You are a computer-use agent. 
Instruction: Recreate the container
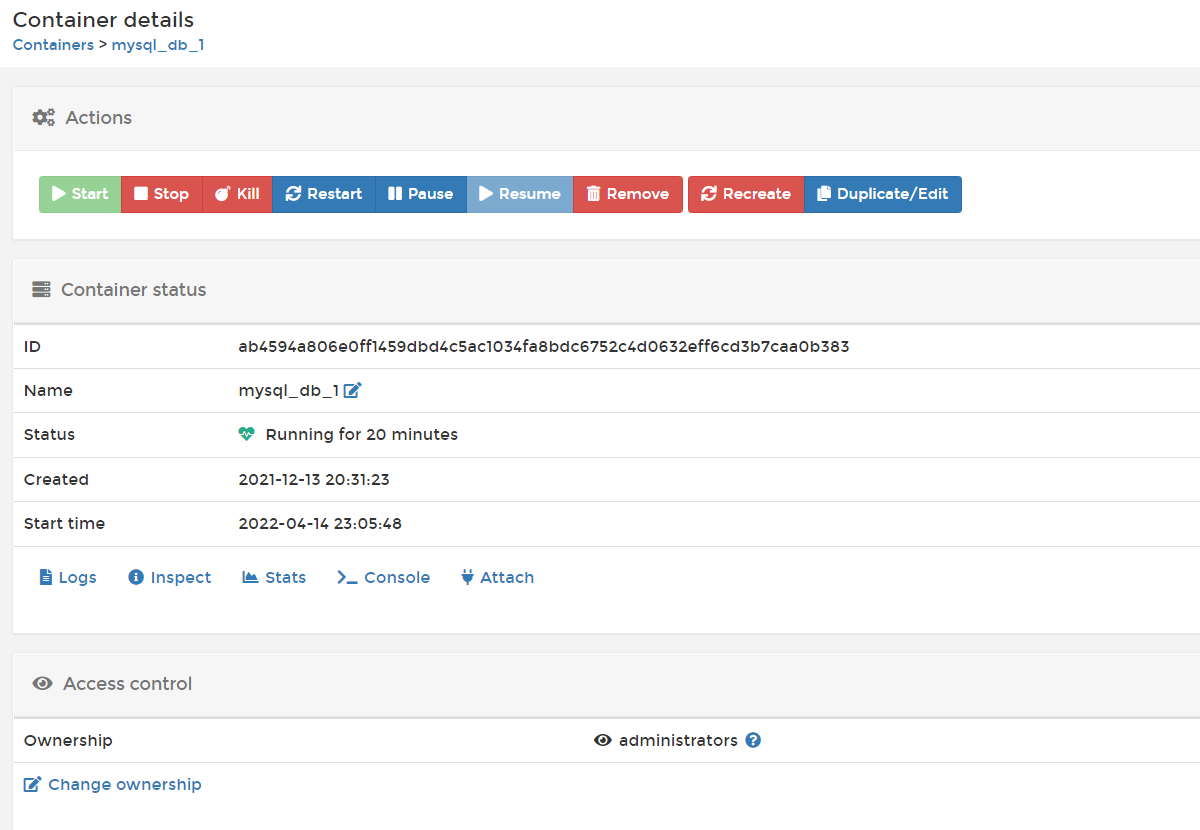[x=746, y=194]
